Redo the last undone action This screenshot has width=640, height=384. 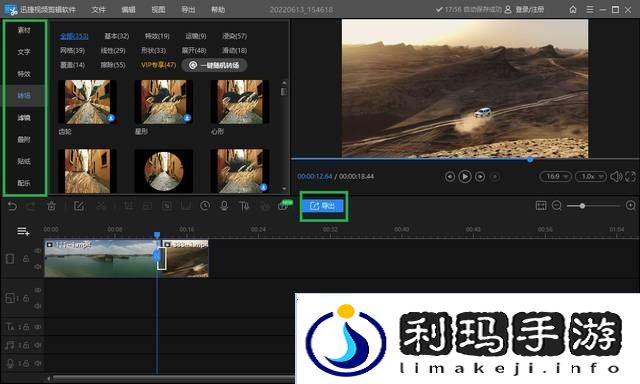(x=31, y=206)
